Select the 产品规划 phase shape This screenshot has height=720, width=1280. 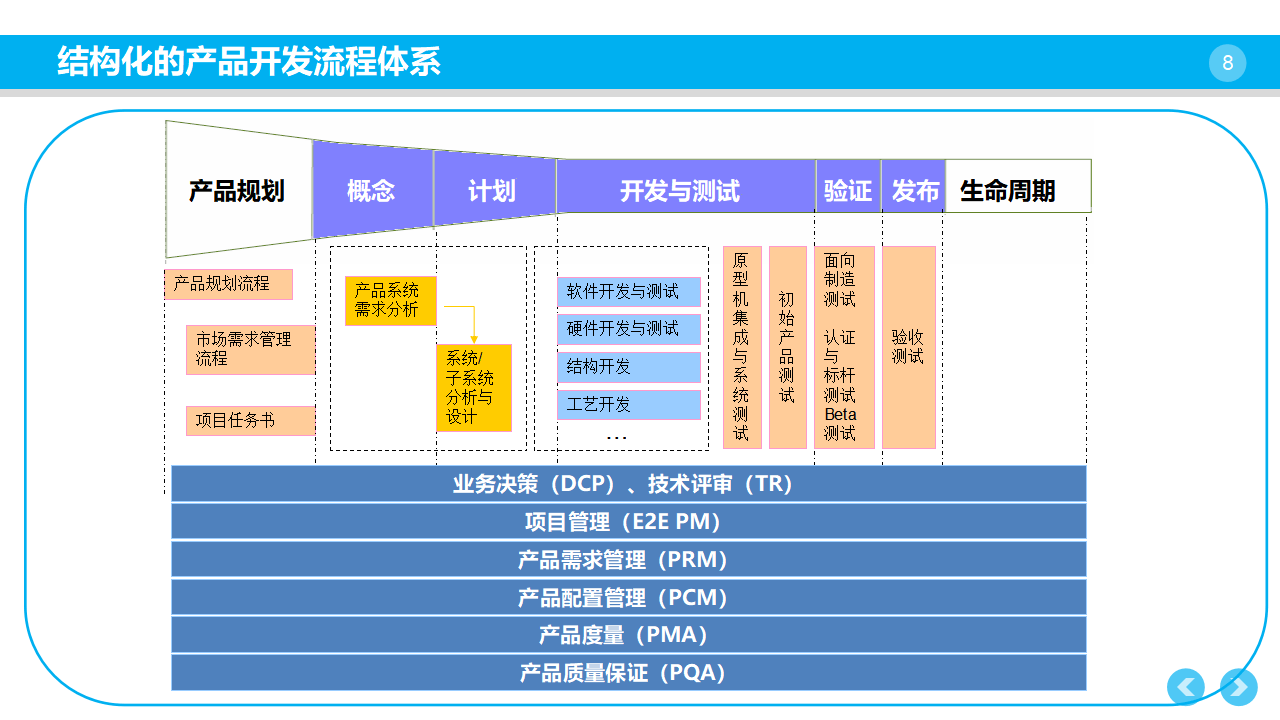pos(238,190)
